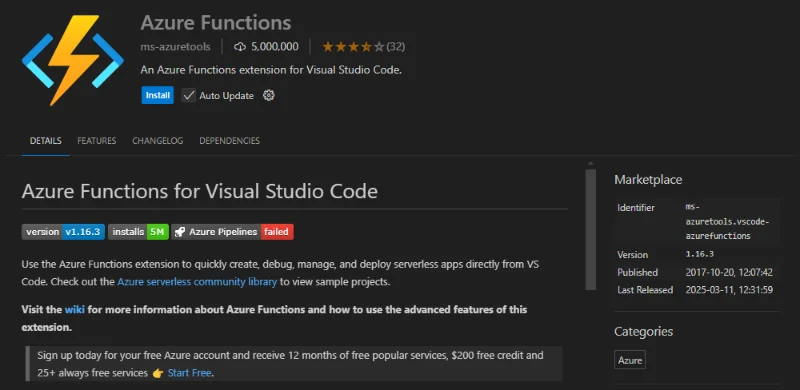Click the version v1.16.3 badge
Screen dimensions: 800x390
click(x=63, y=232)
